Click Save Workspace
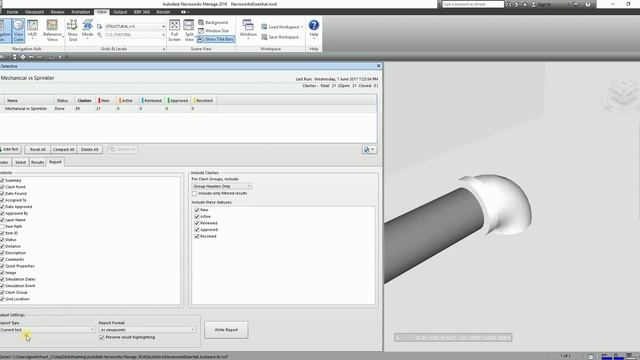 280,37
